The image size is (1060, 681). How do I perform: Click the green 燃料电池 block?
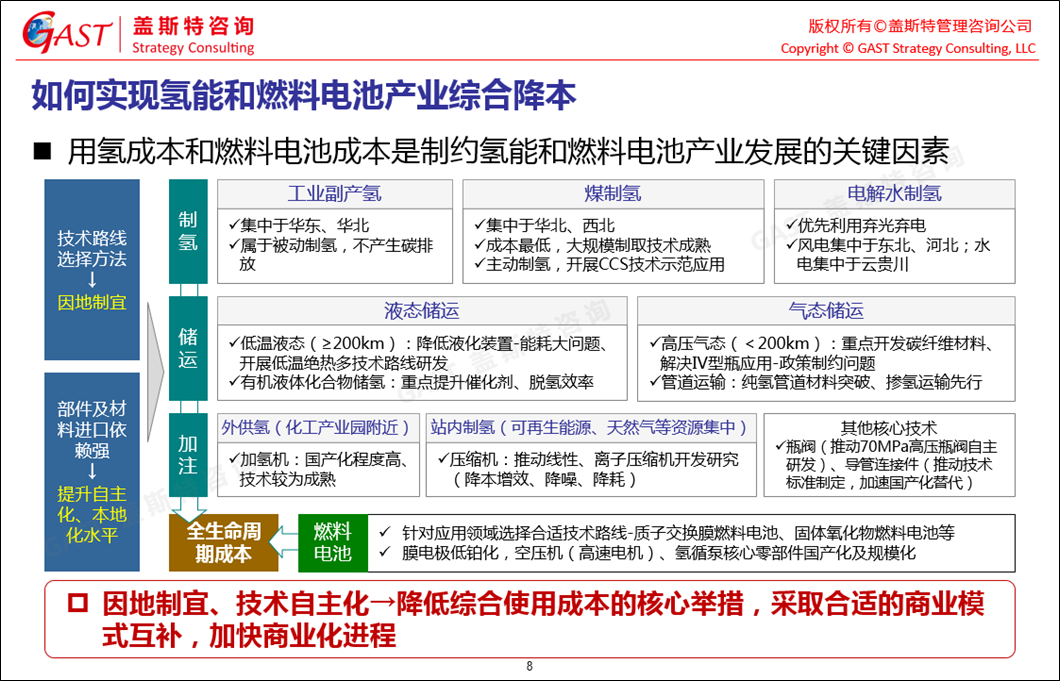[332, 541]
